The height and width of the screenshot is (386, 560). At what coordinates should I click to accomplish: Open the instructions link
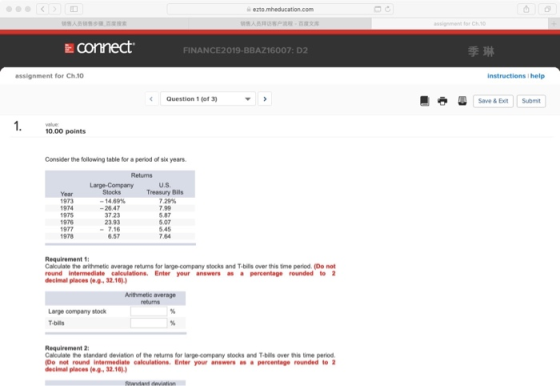[x=506, y=76]
